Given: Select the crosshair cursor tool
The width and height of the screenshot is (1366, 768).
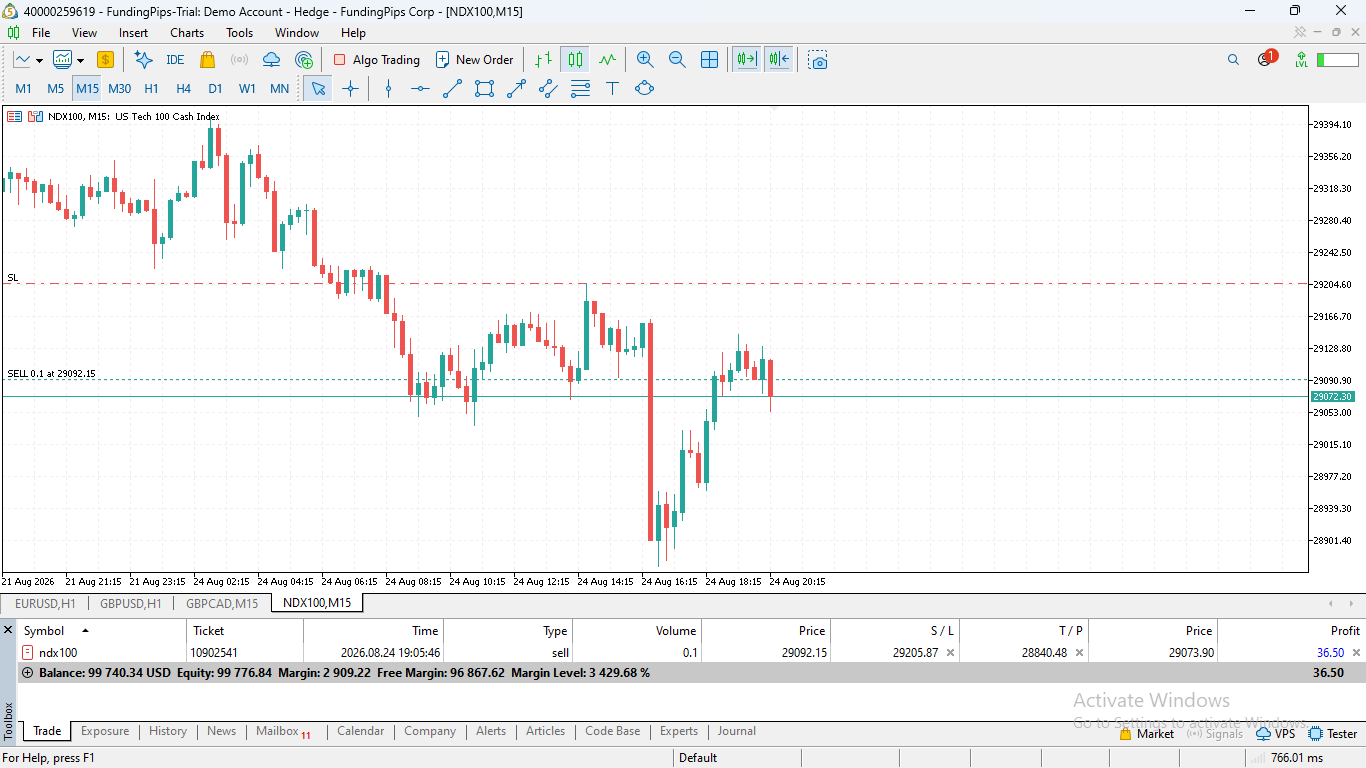Looking at the screenshot, I should (350, 88).
